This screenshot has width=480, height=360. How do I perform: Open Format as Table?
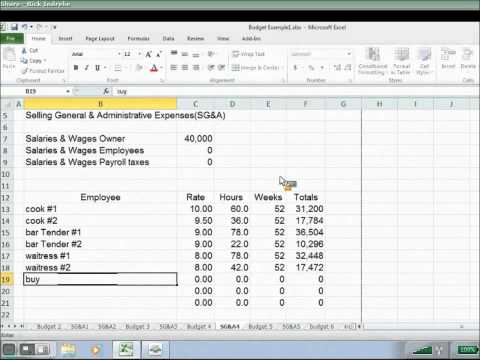[401, 61]
